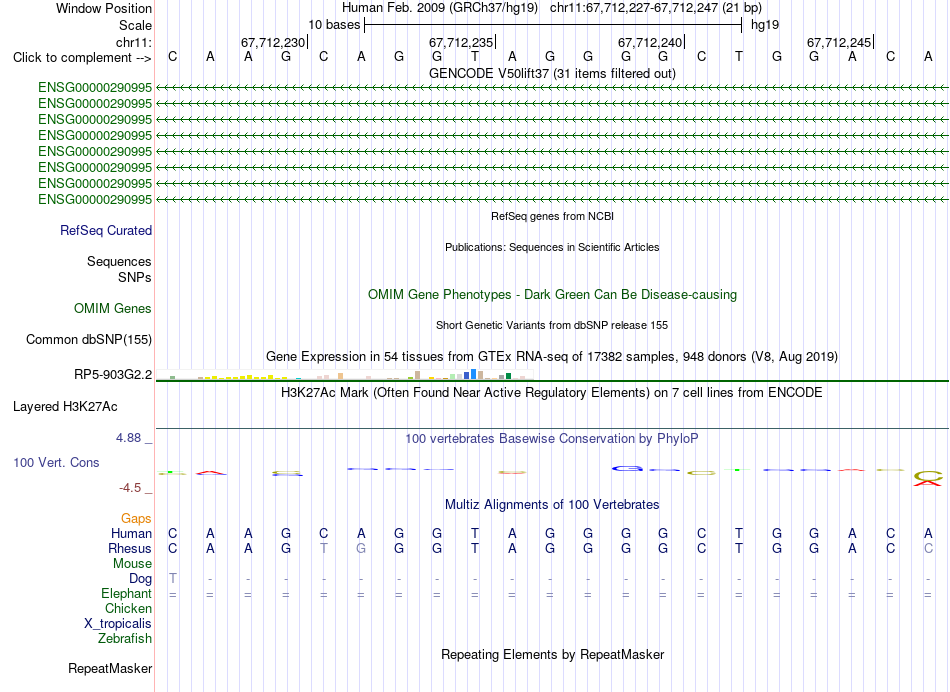Click the 67,712,240 position marker
Viewport: 950px width, 692px height.
(x=650, y=42)
